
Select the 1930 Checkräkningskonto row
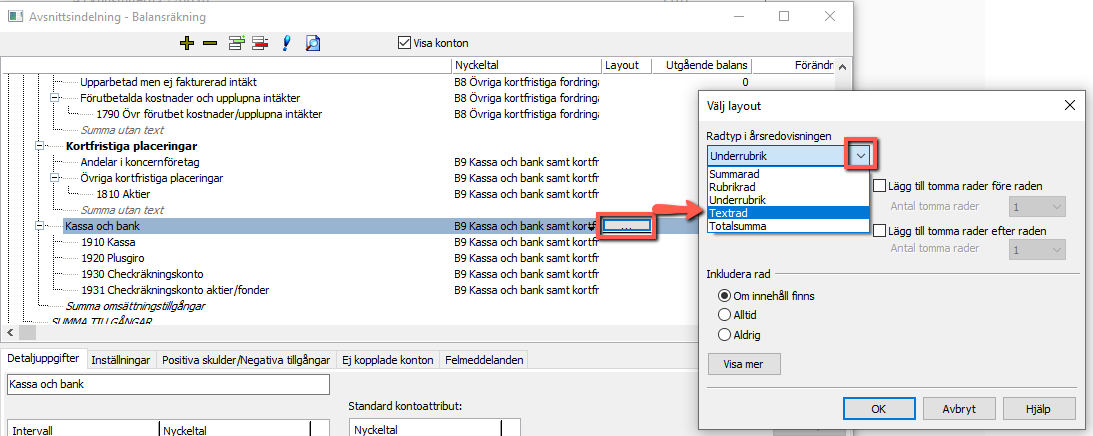tap(142, 274)
